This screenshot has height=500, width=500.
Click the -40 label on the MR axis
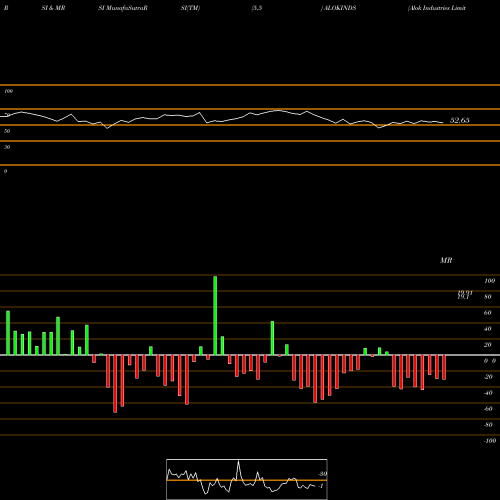[488, 393]
